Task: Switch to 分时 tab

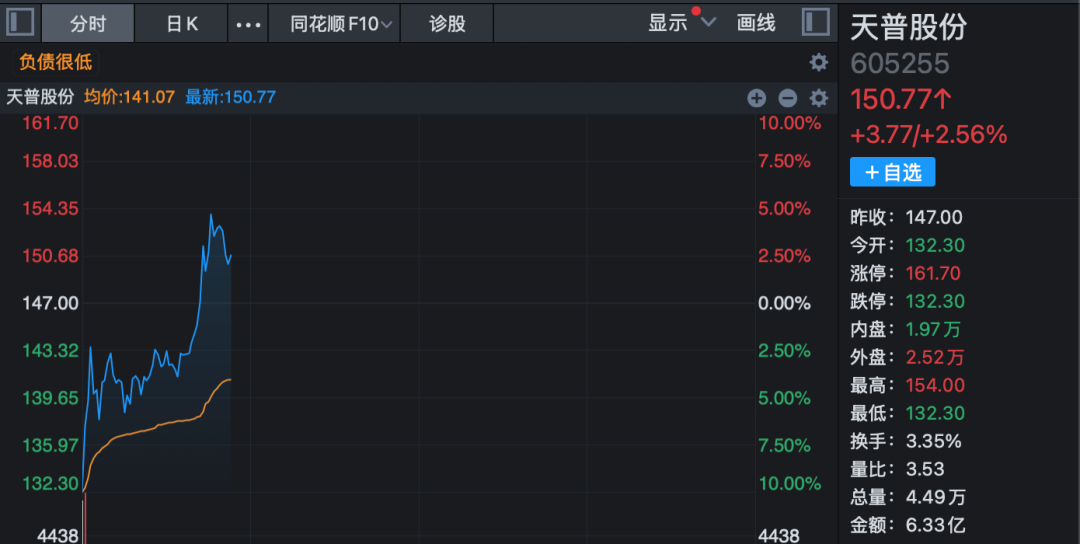Action: [88, 23]
